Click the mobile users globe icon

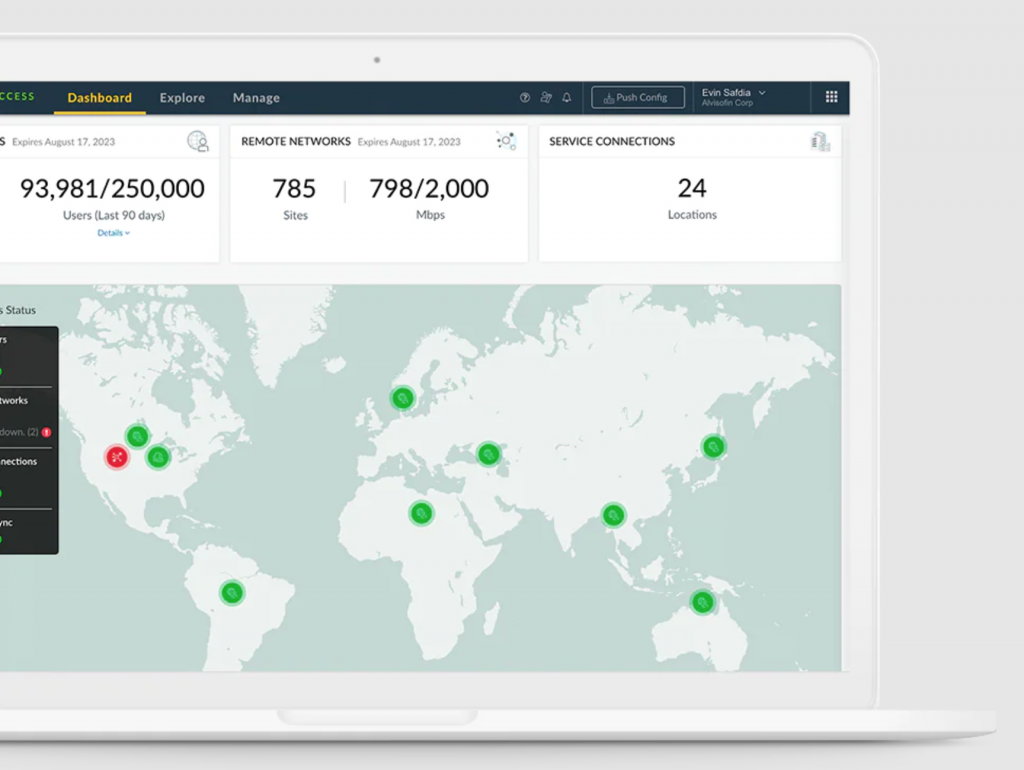[x=198, y=142]
